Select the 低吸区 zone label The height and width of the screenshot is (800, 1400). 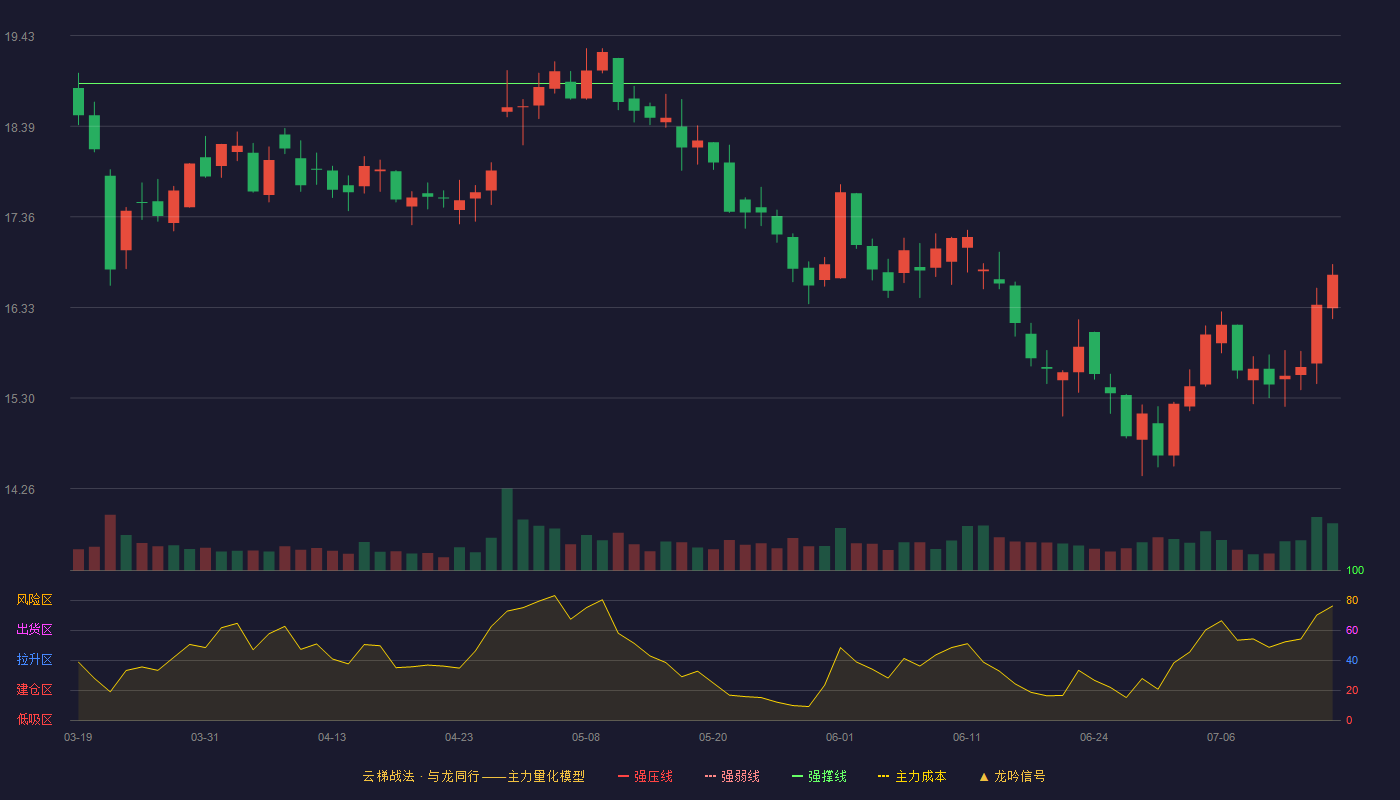pos(34,719)
